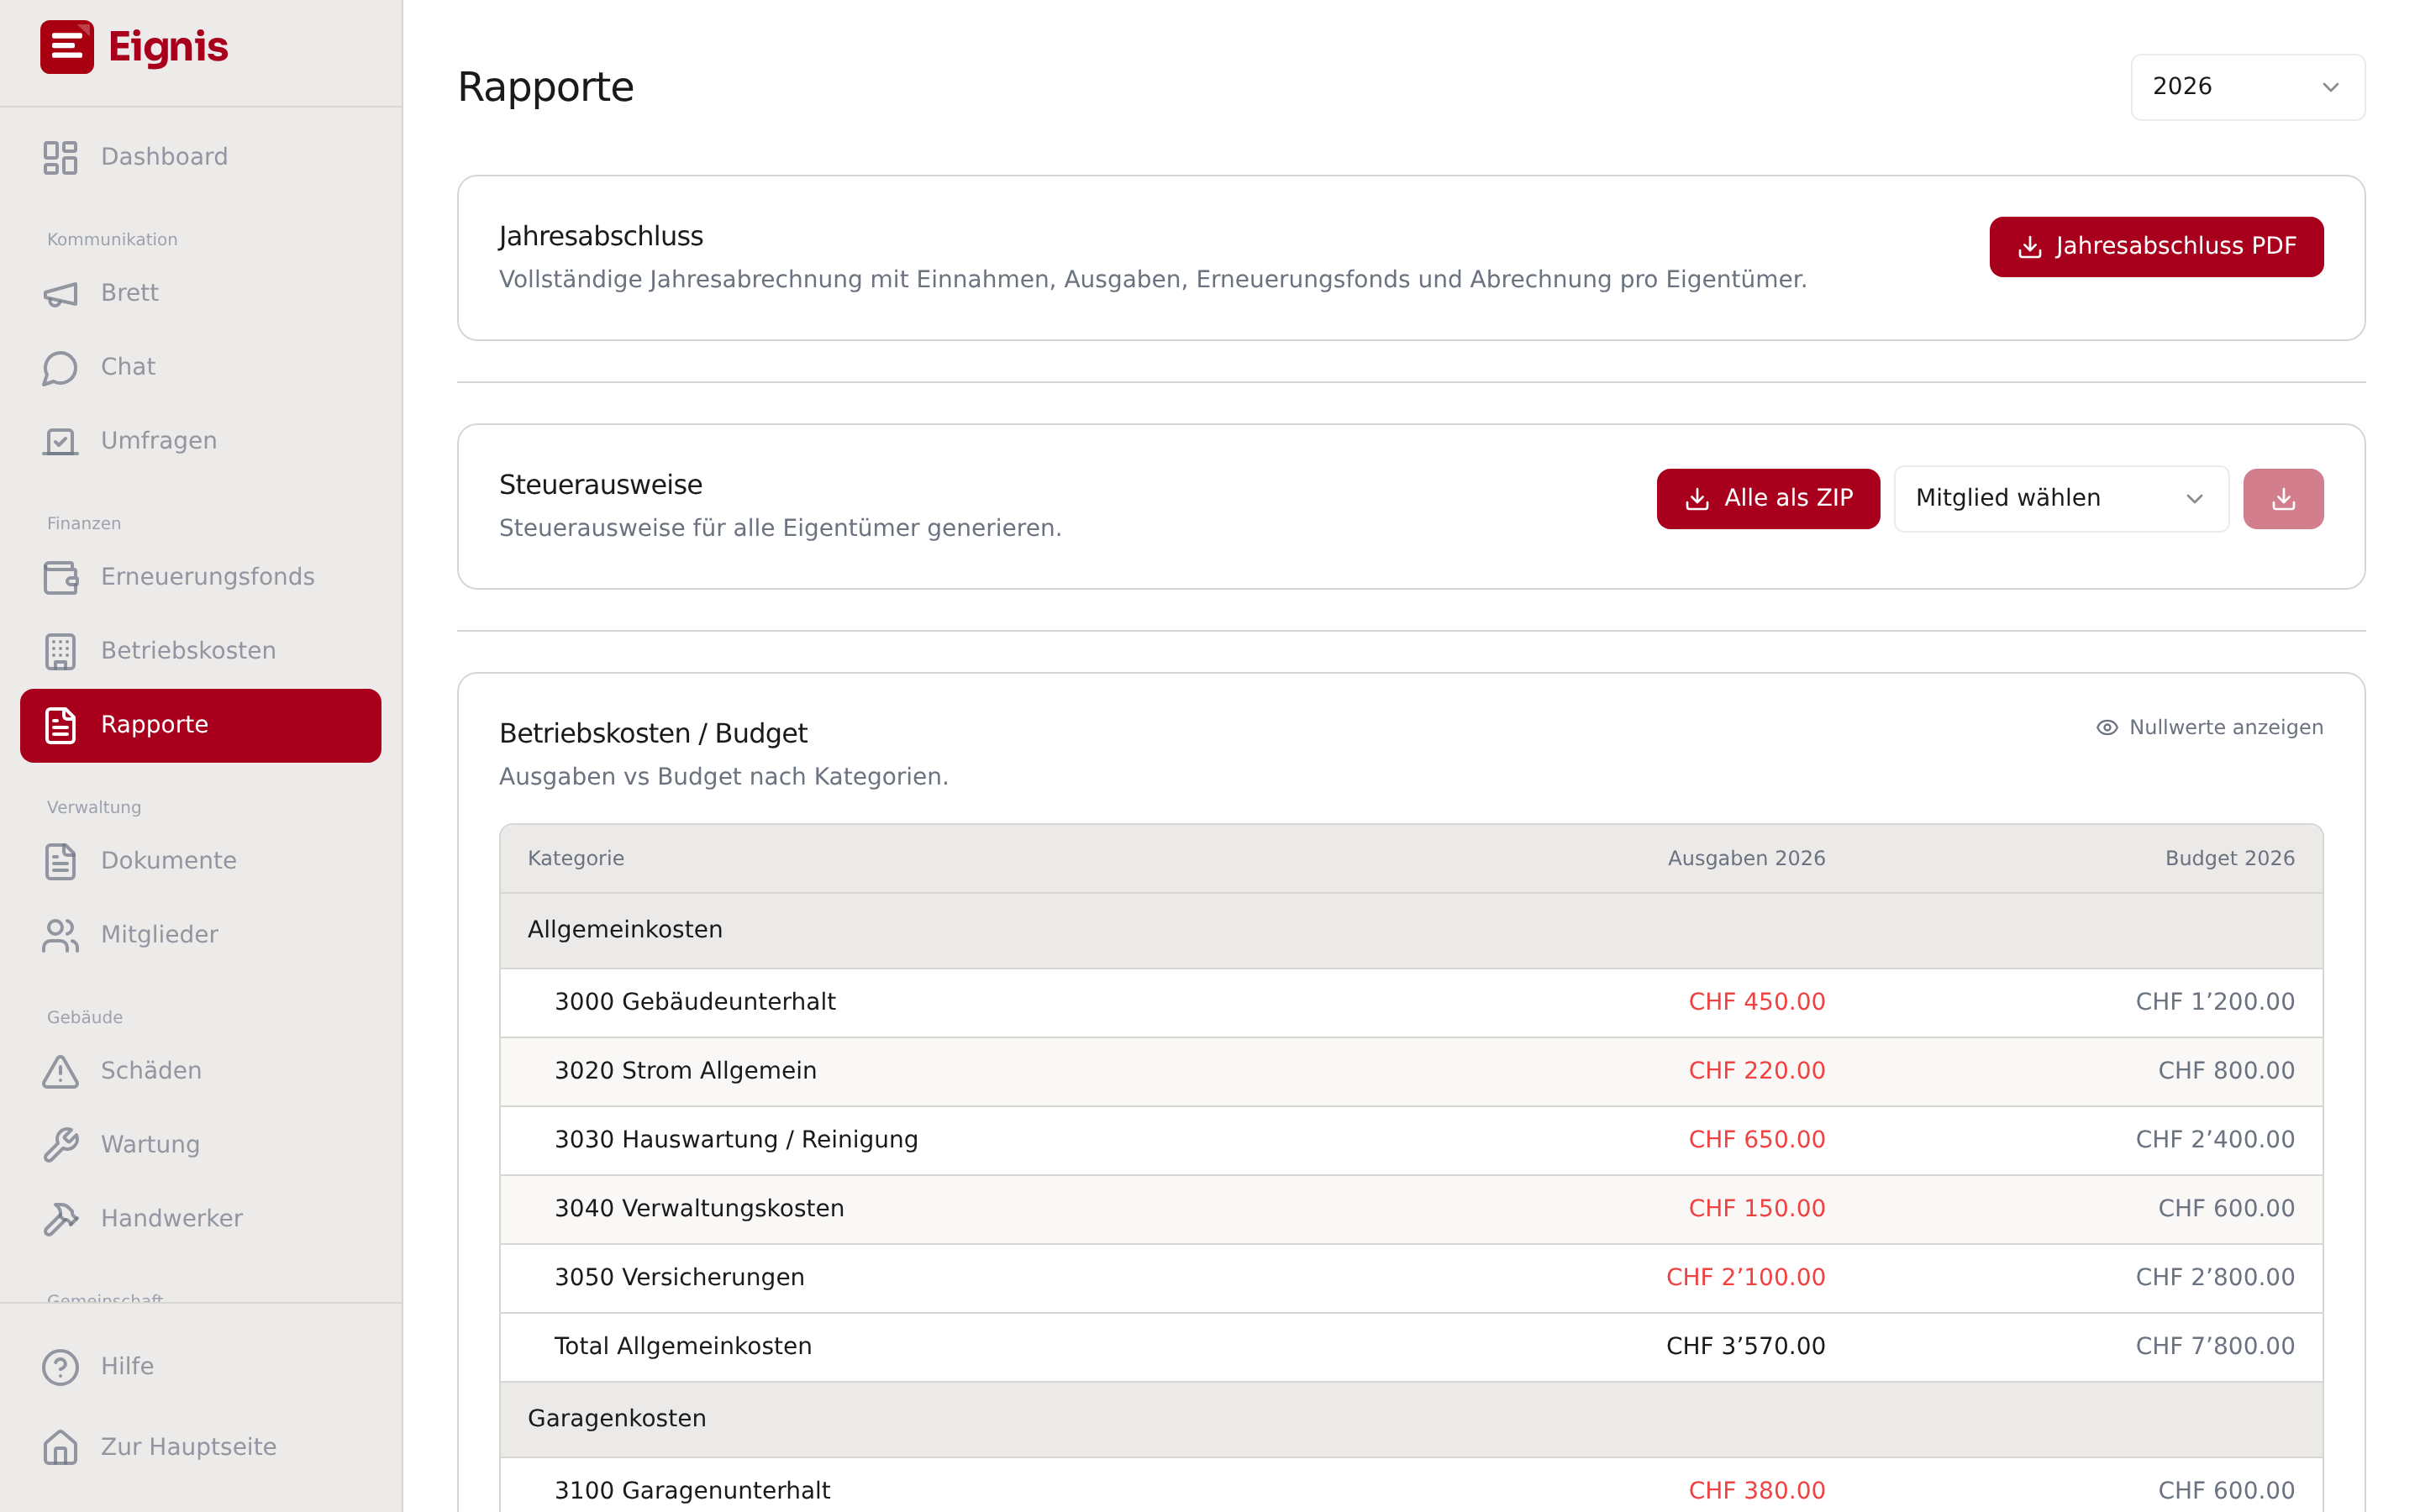Click the Eignis brand name
Viewport: 2420px width, 1512px height.
click(168, 47)
